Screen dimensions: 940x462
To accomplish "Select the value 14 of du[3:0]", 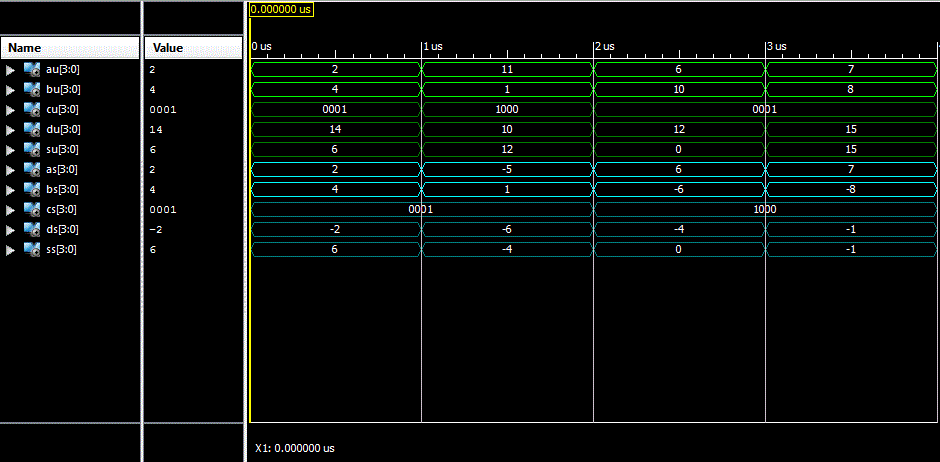I will [x=154, y=130].
